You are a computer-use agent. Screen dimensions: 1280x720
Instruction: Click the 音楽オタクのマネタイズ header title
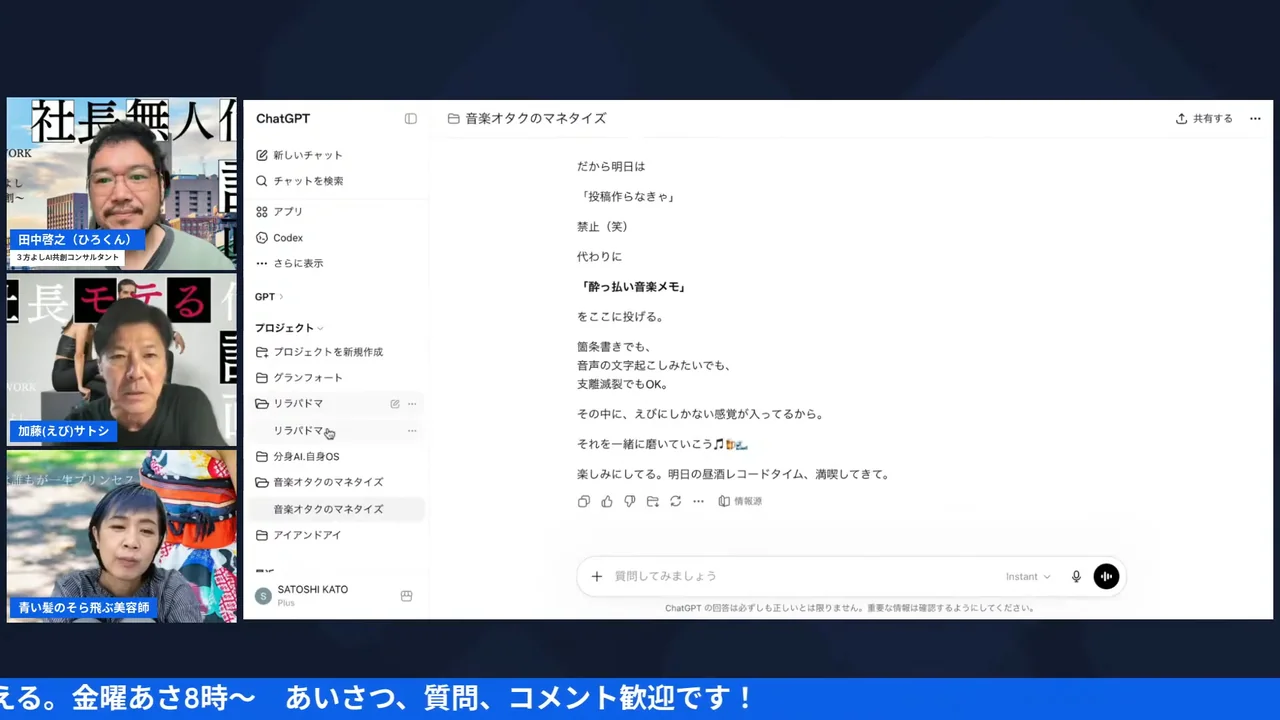pyautogui.click(x=536, y=118)
